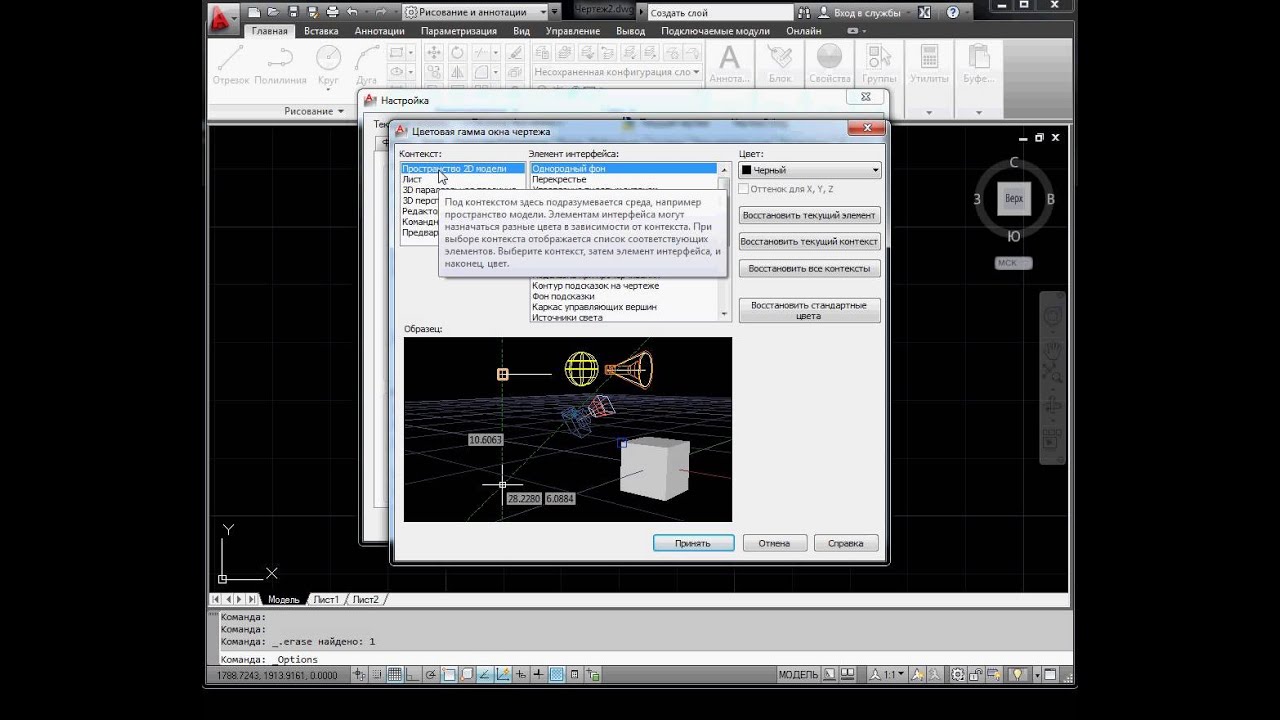Enable the Оттенок для X, Y, Z checkbox
Screen dimensions: 1280x720
point(744,189)
